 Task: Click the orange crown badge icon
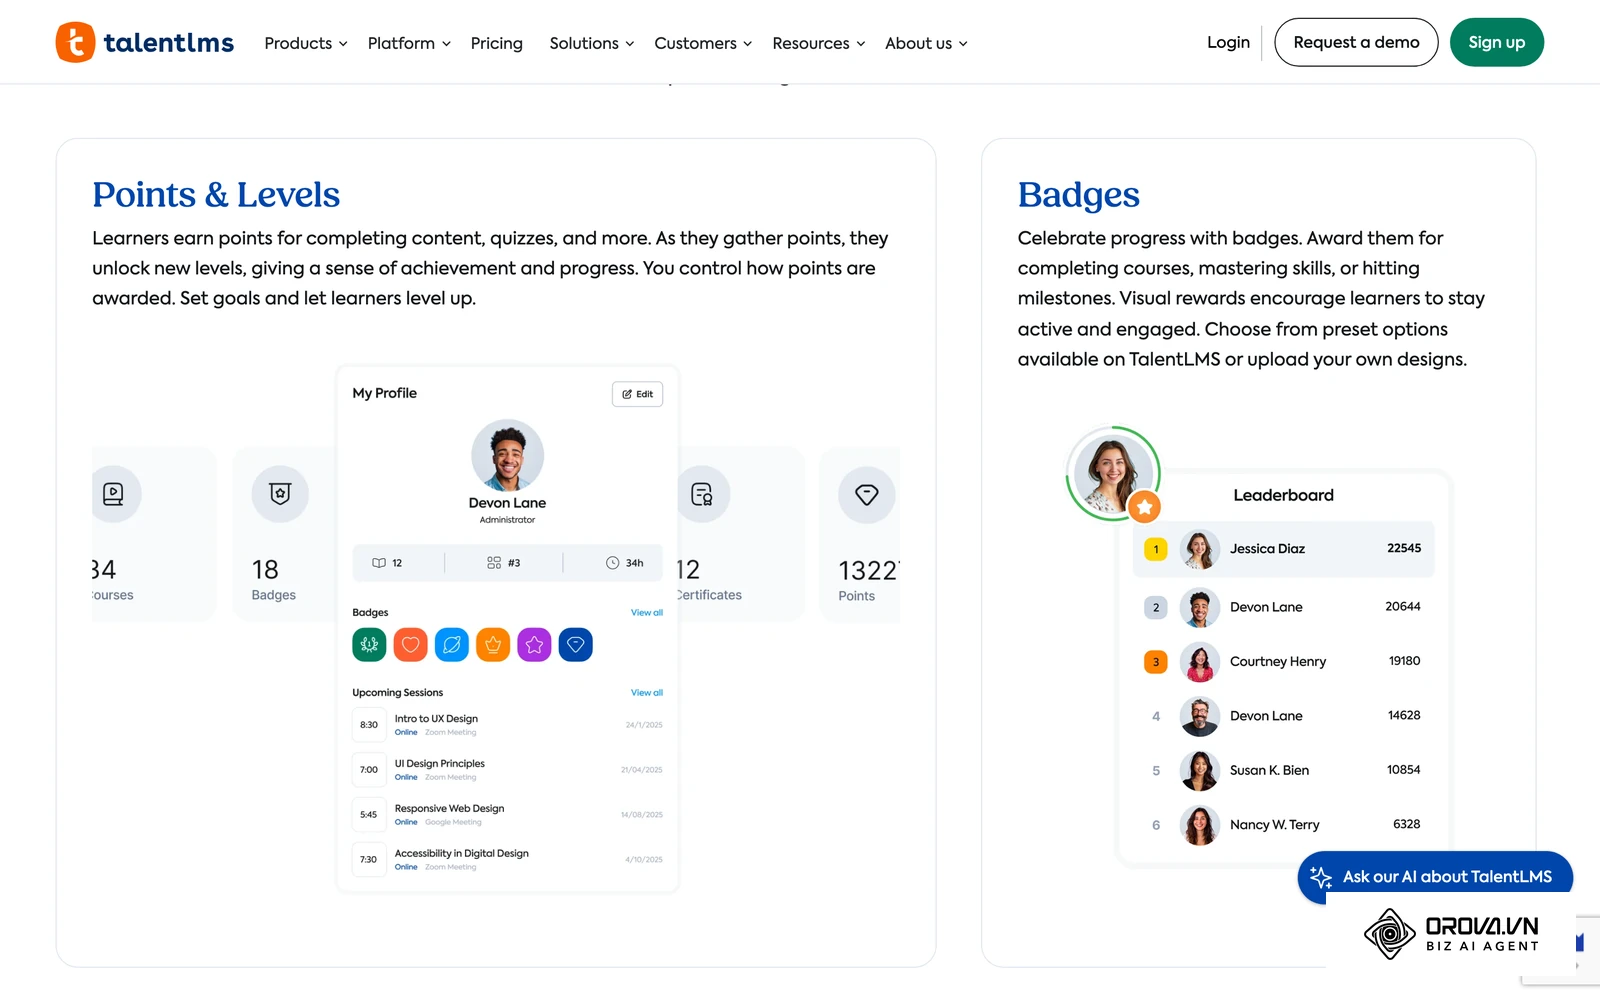coord(493,645)
